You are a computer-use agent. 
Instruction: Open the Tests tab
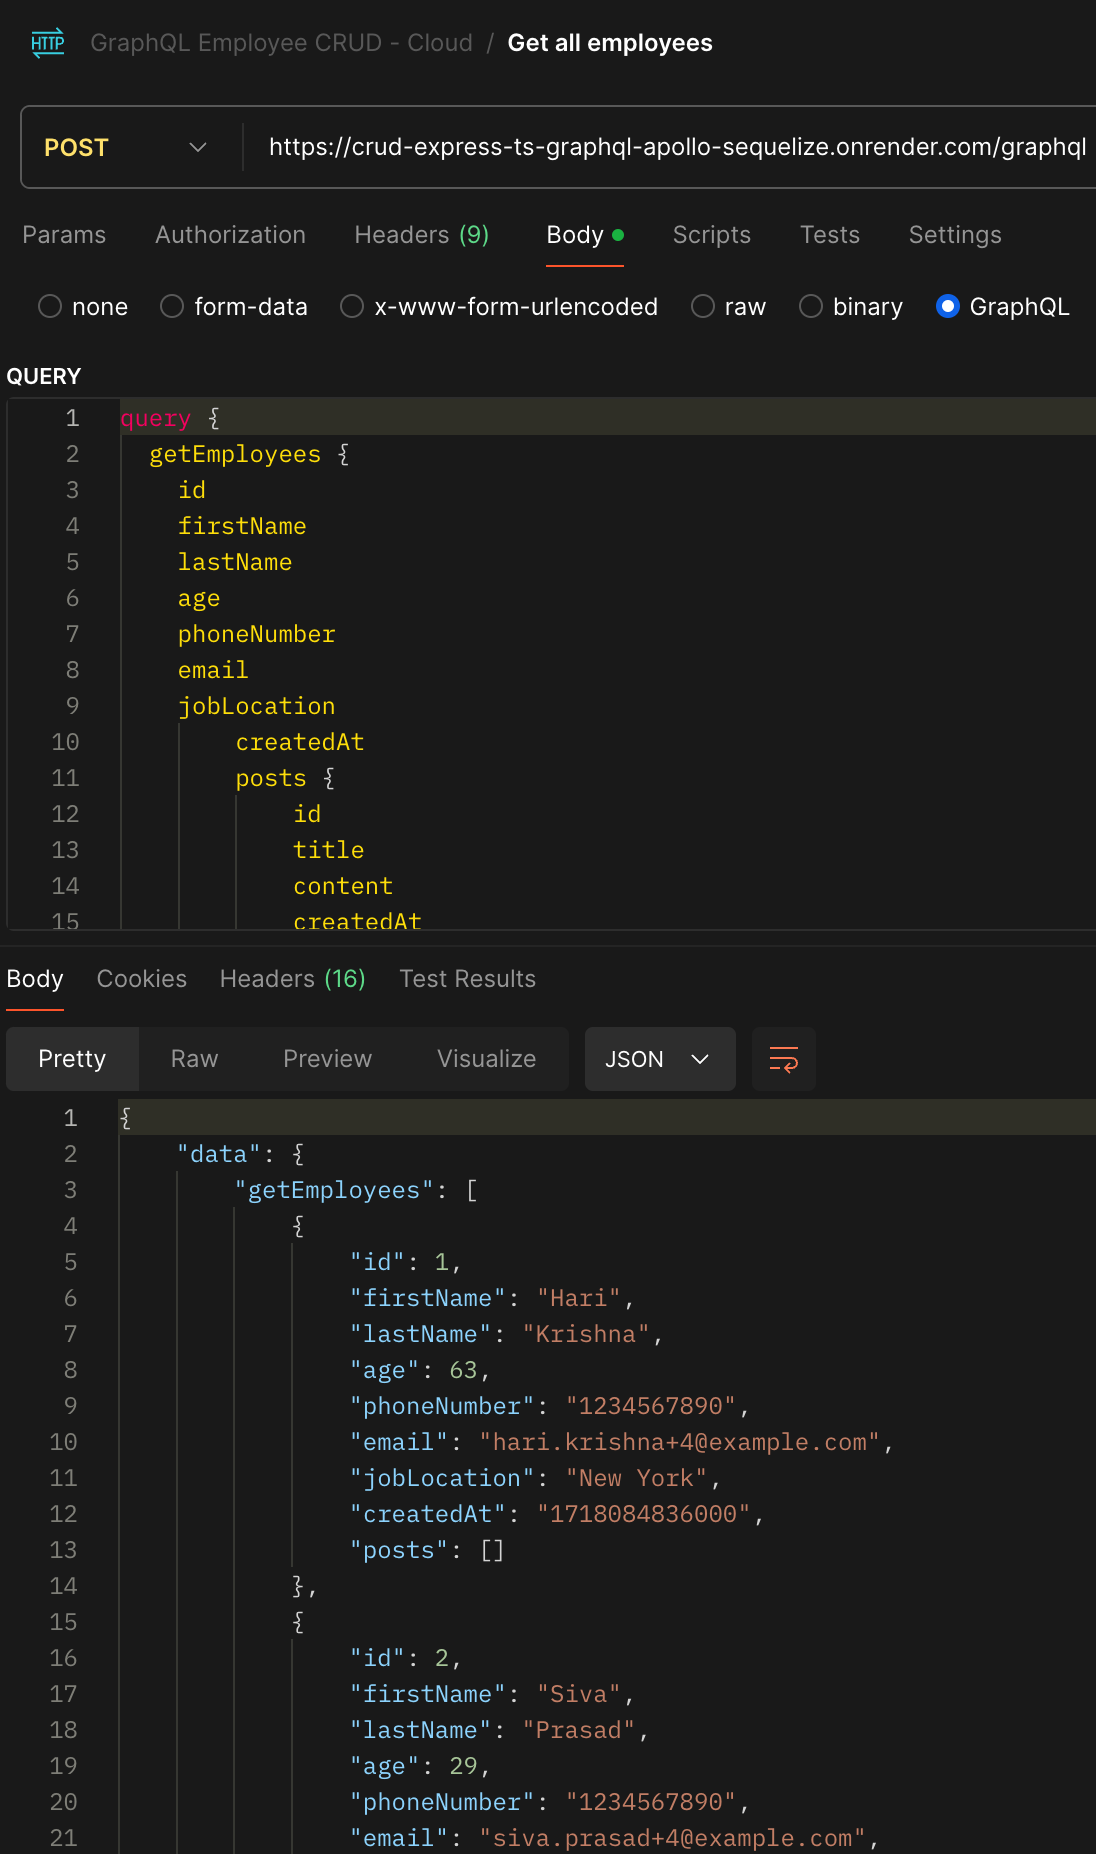(830, 235)
